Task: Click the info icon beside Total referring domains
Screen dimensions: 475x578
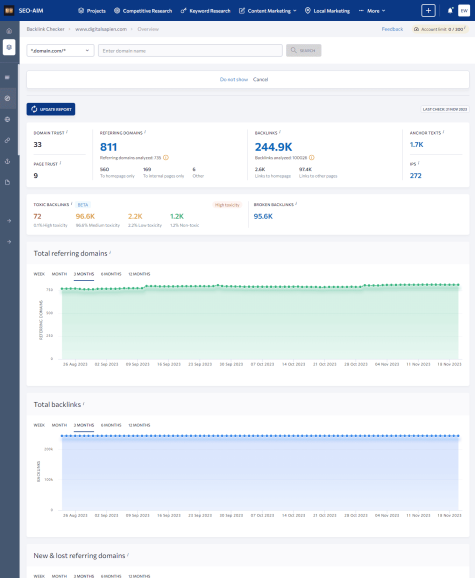Action: 110,252
